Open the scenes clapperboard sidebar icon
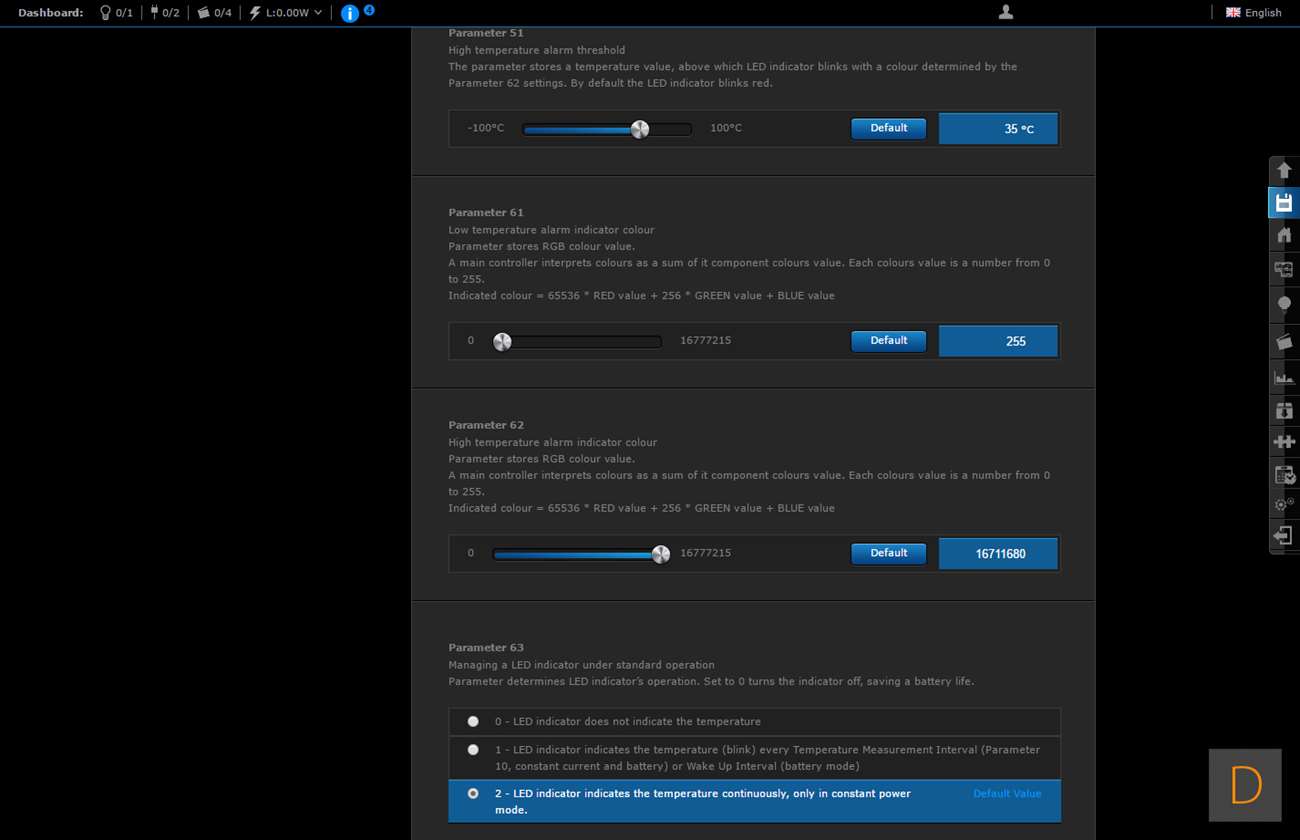Image resolution: width=1300 pixels, height=840 pixels. [1284, 342]
